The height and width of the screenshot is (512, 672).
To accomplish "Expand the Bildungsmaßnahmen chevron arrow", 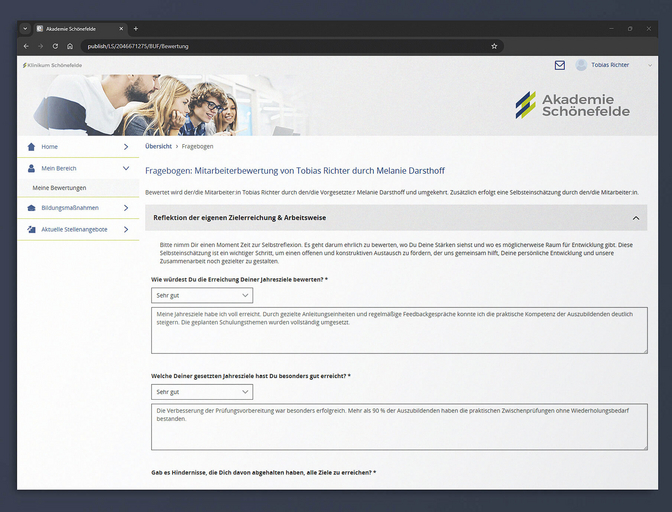I will coord(125,208).
